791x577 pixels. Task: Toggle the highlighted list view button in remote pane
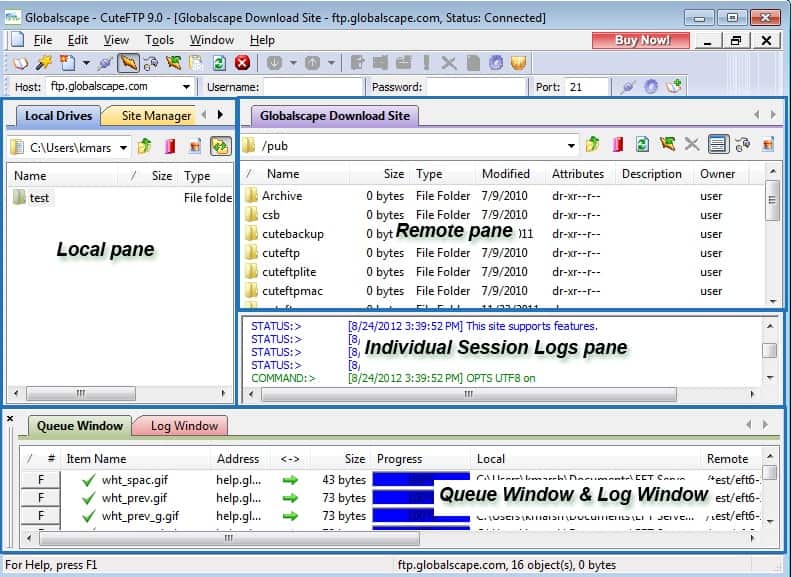(x=718, y=145)
